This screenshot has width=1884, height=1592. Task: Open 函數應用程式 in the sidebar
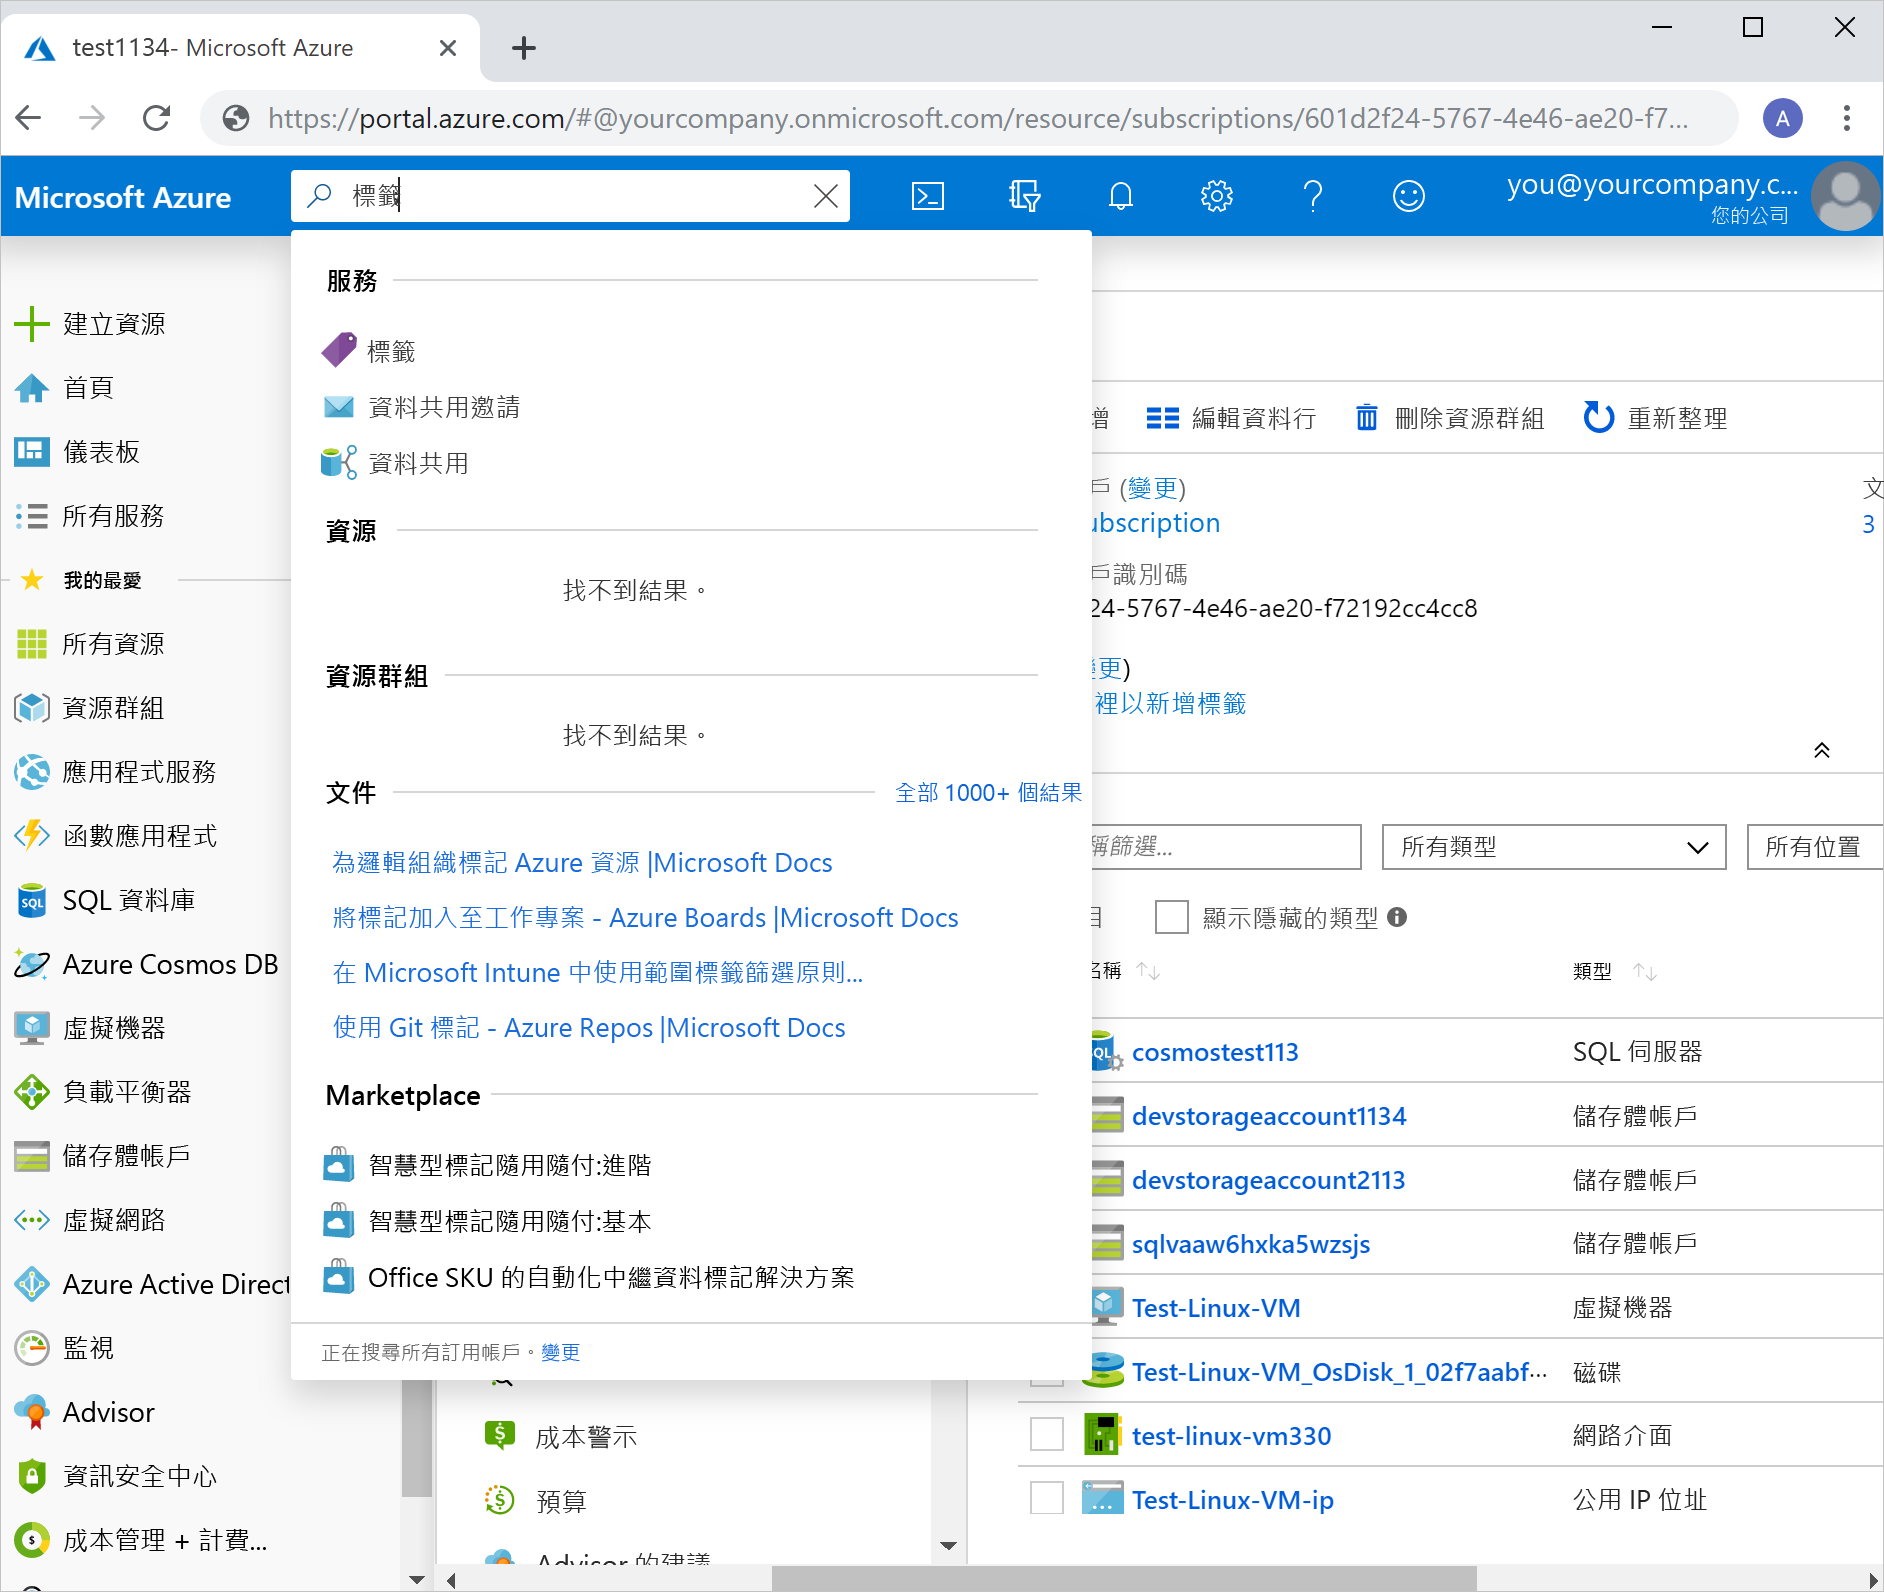point(115,836)
